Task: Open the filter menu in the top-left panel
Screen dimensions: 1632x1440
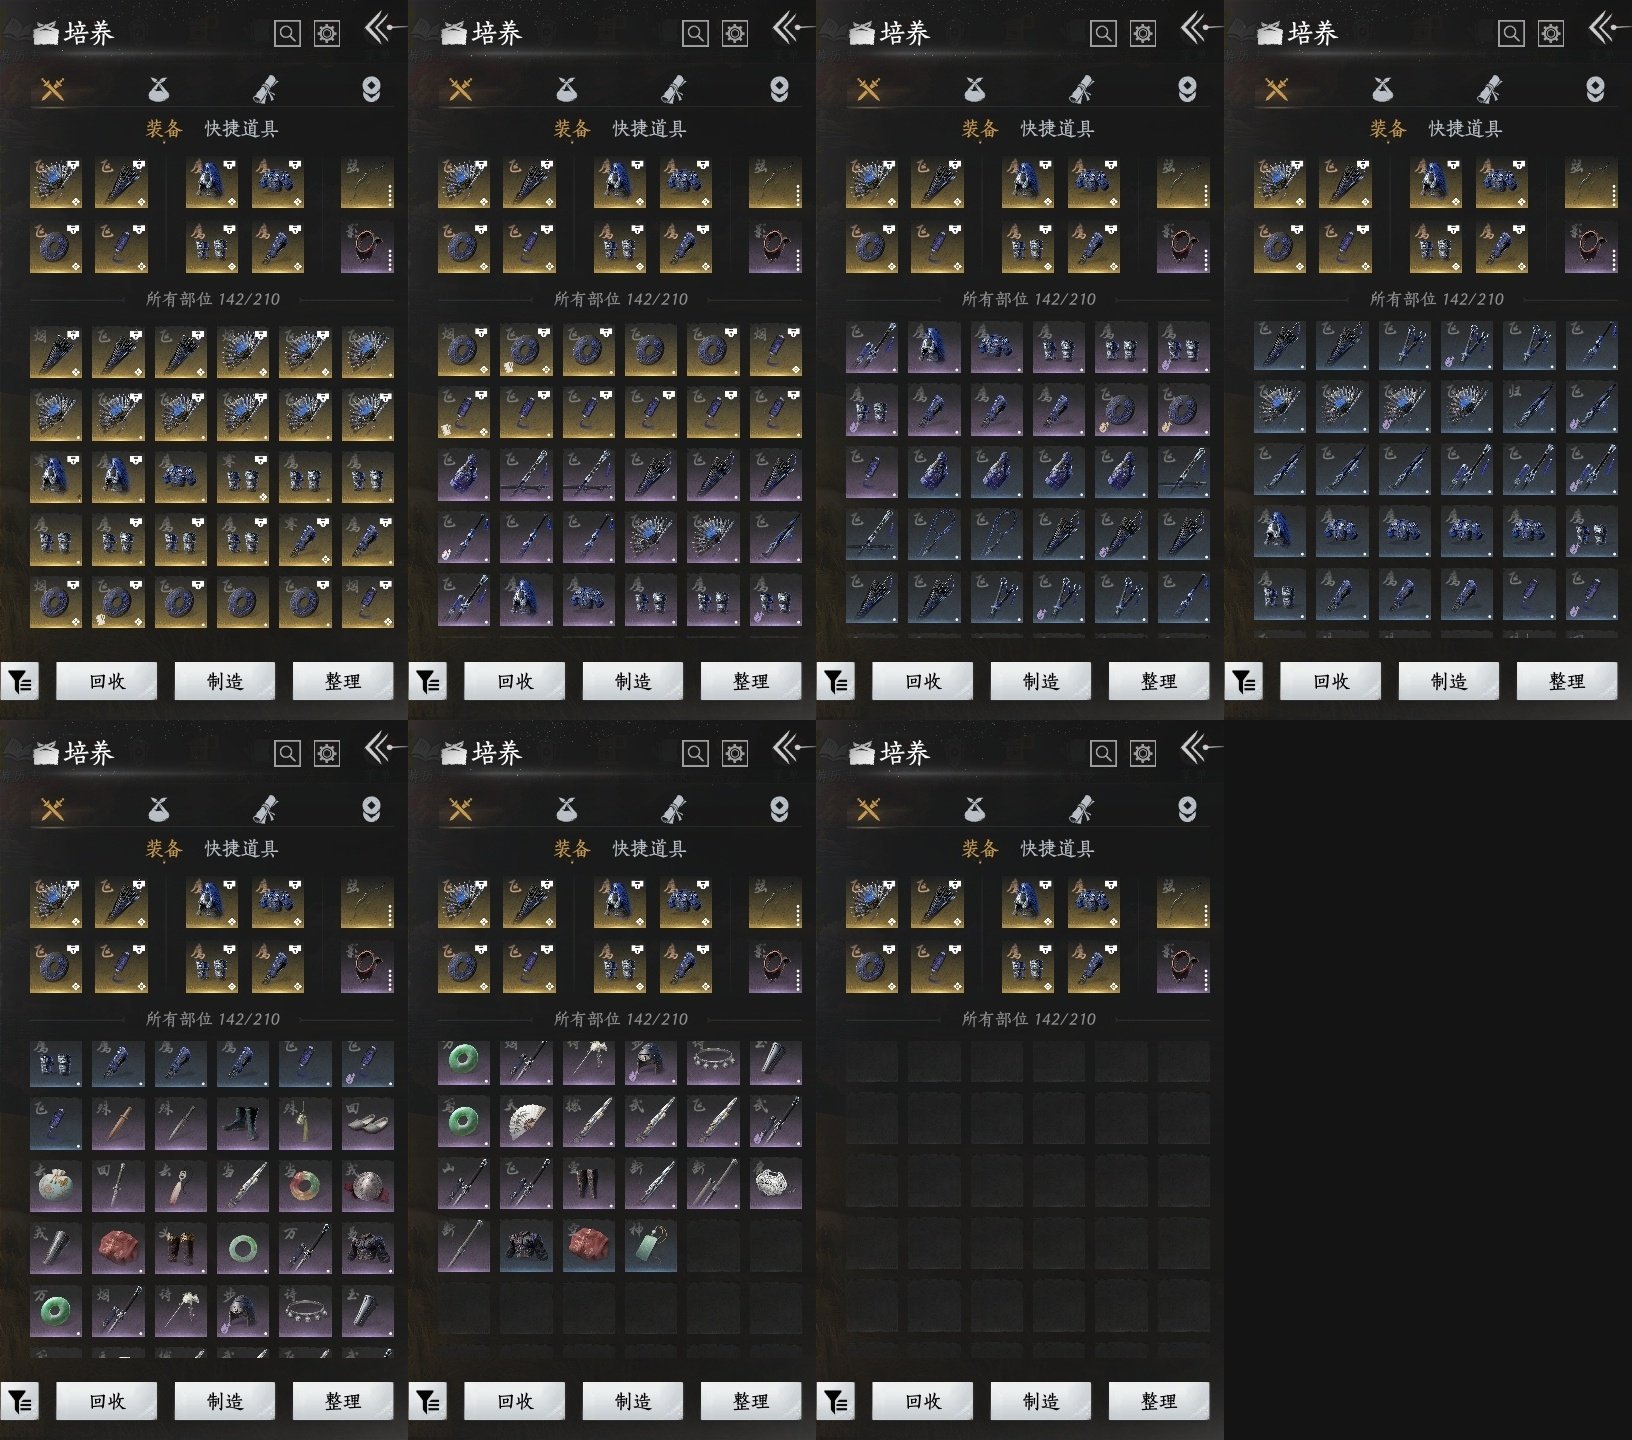Action: 19,682
